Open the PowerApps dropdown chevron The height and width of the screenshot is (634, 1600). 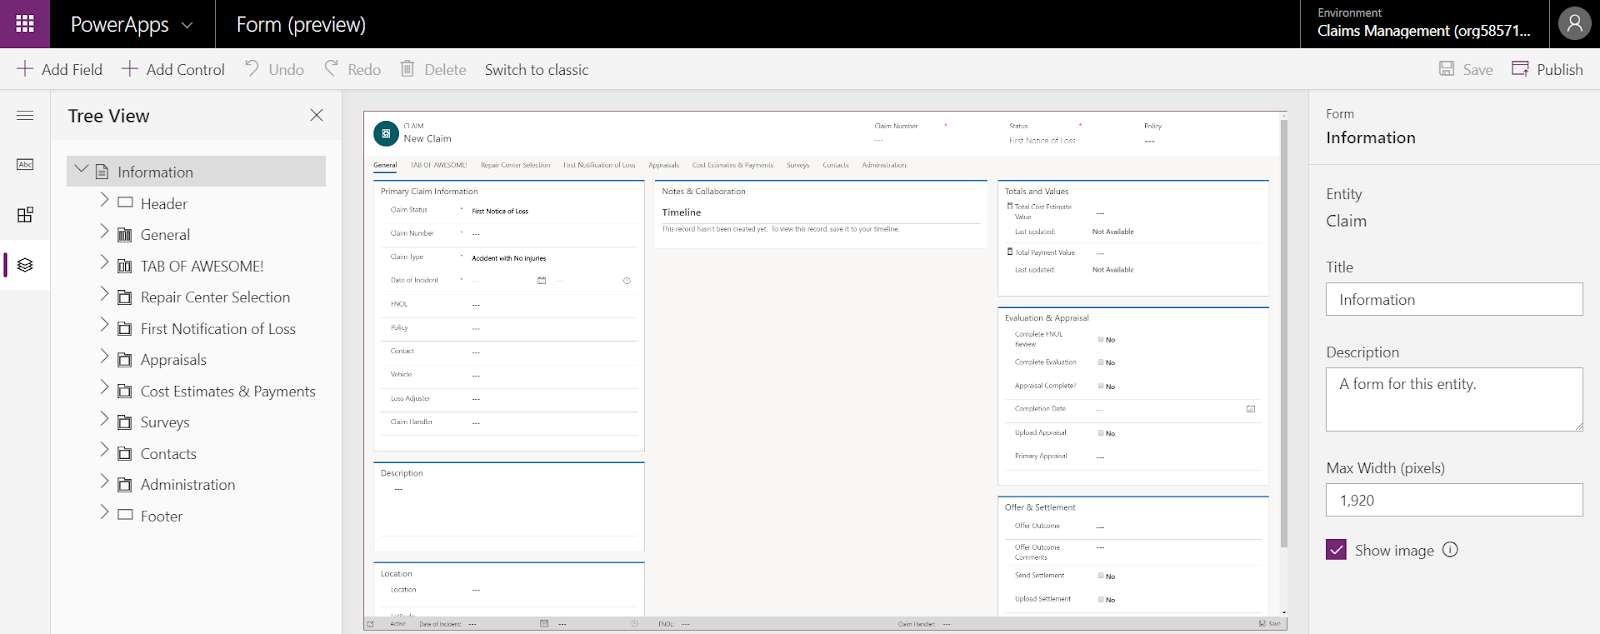click(x=187, y=25)
